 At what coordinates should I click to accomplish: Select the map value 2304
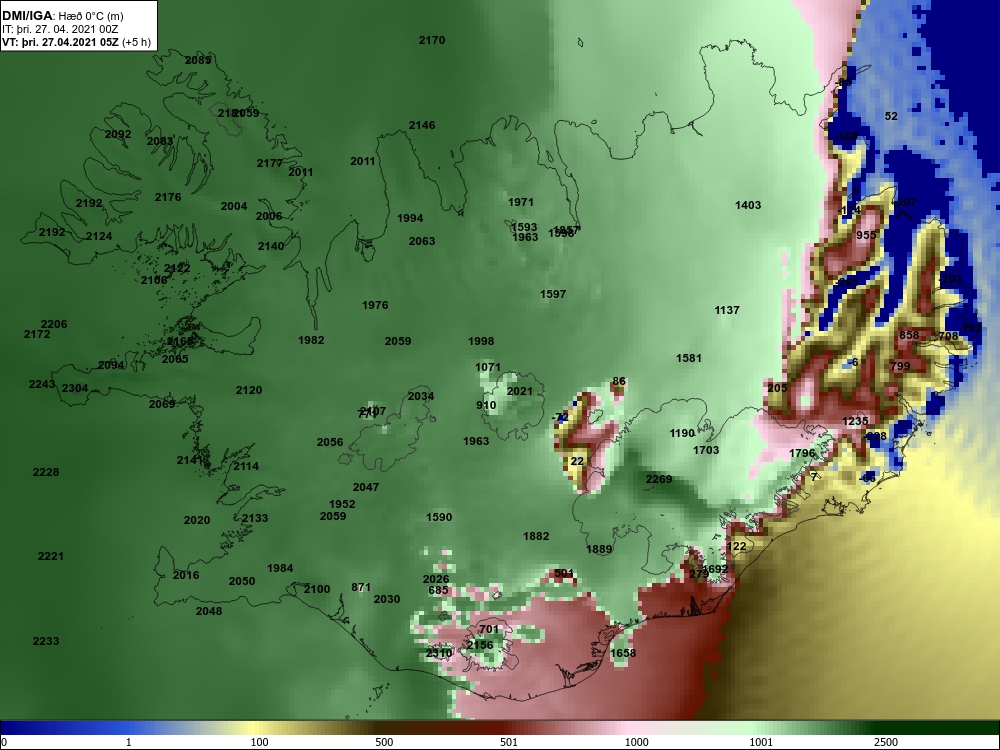(75, 388)
